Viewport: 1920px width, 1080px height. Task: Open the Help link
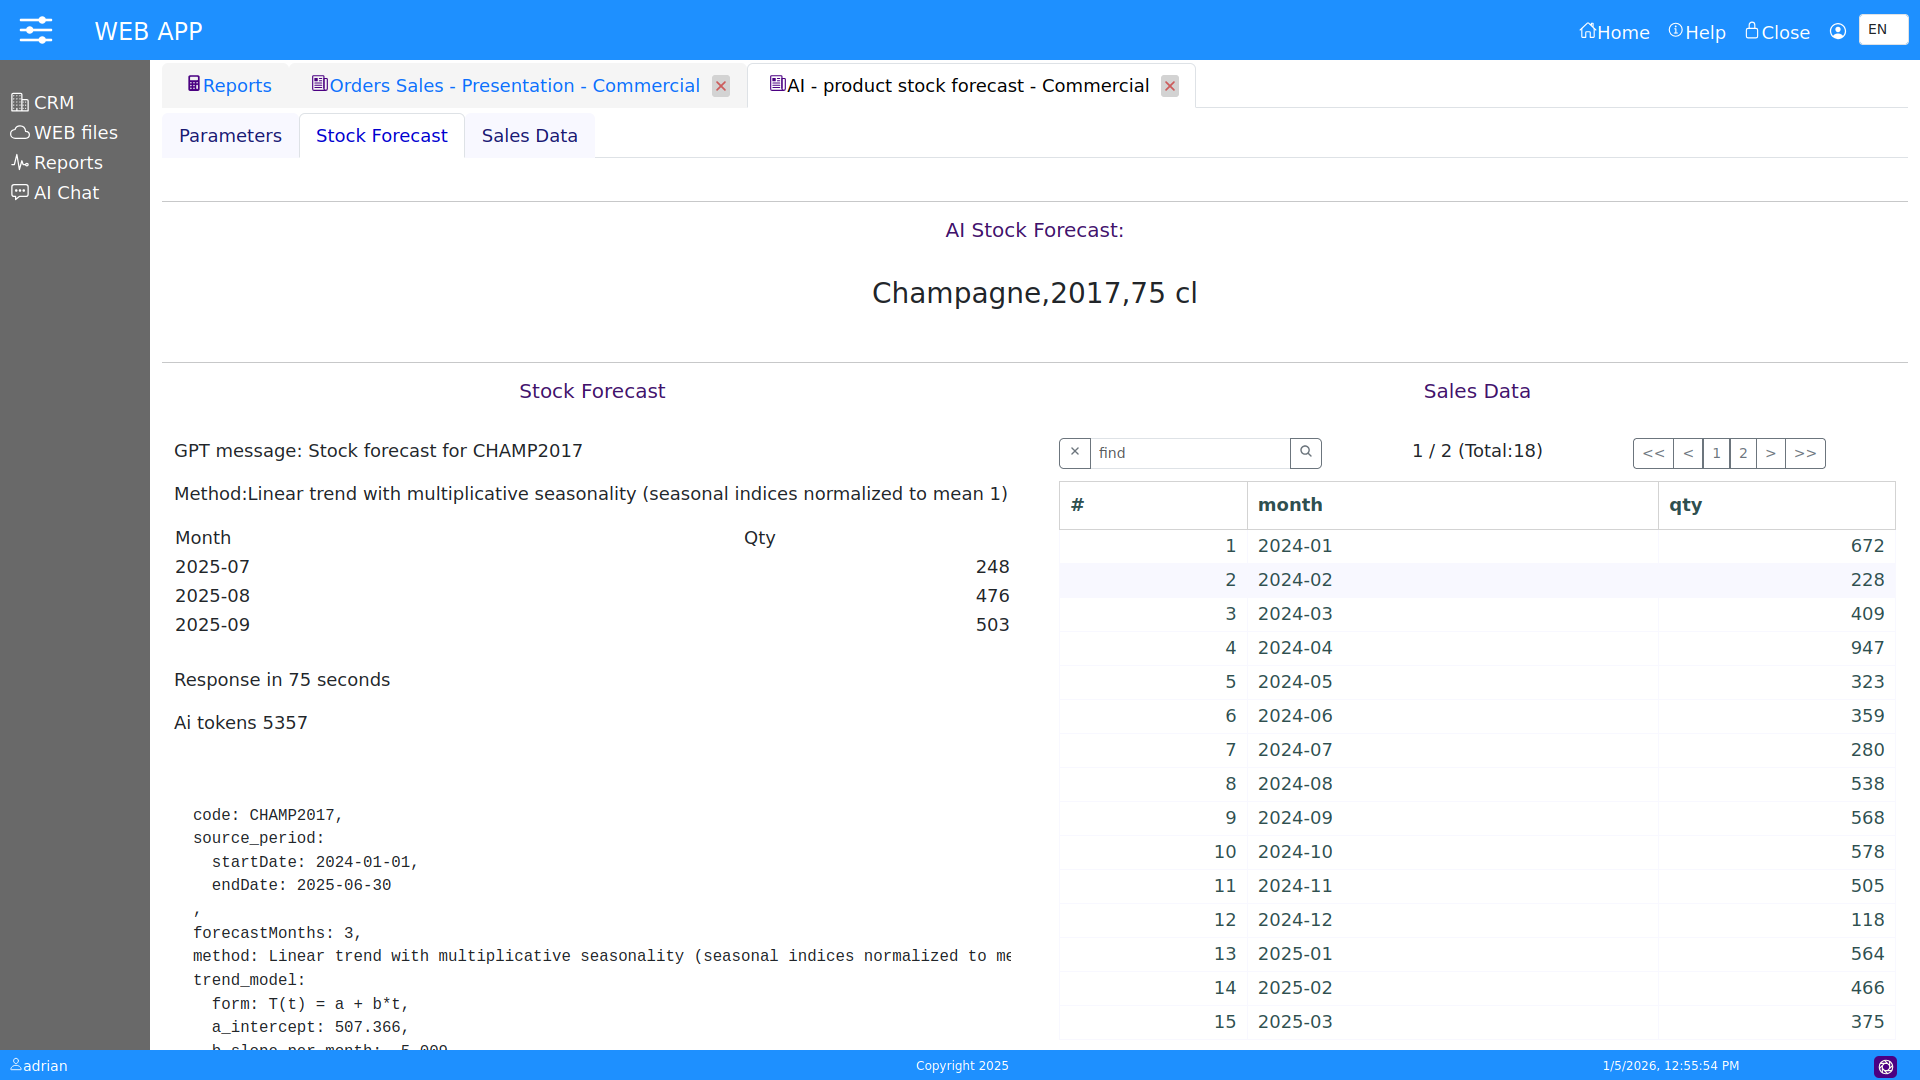click(1697, 32)
